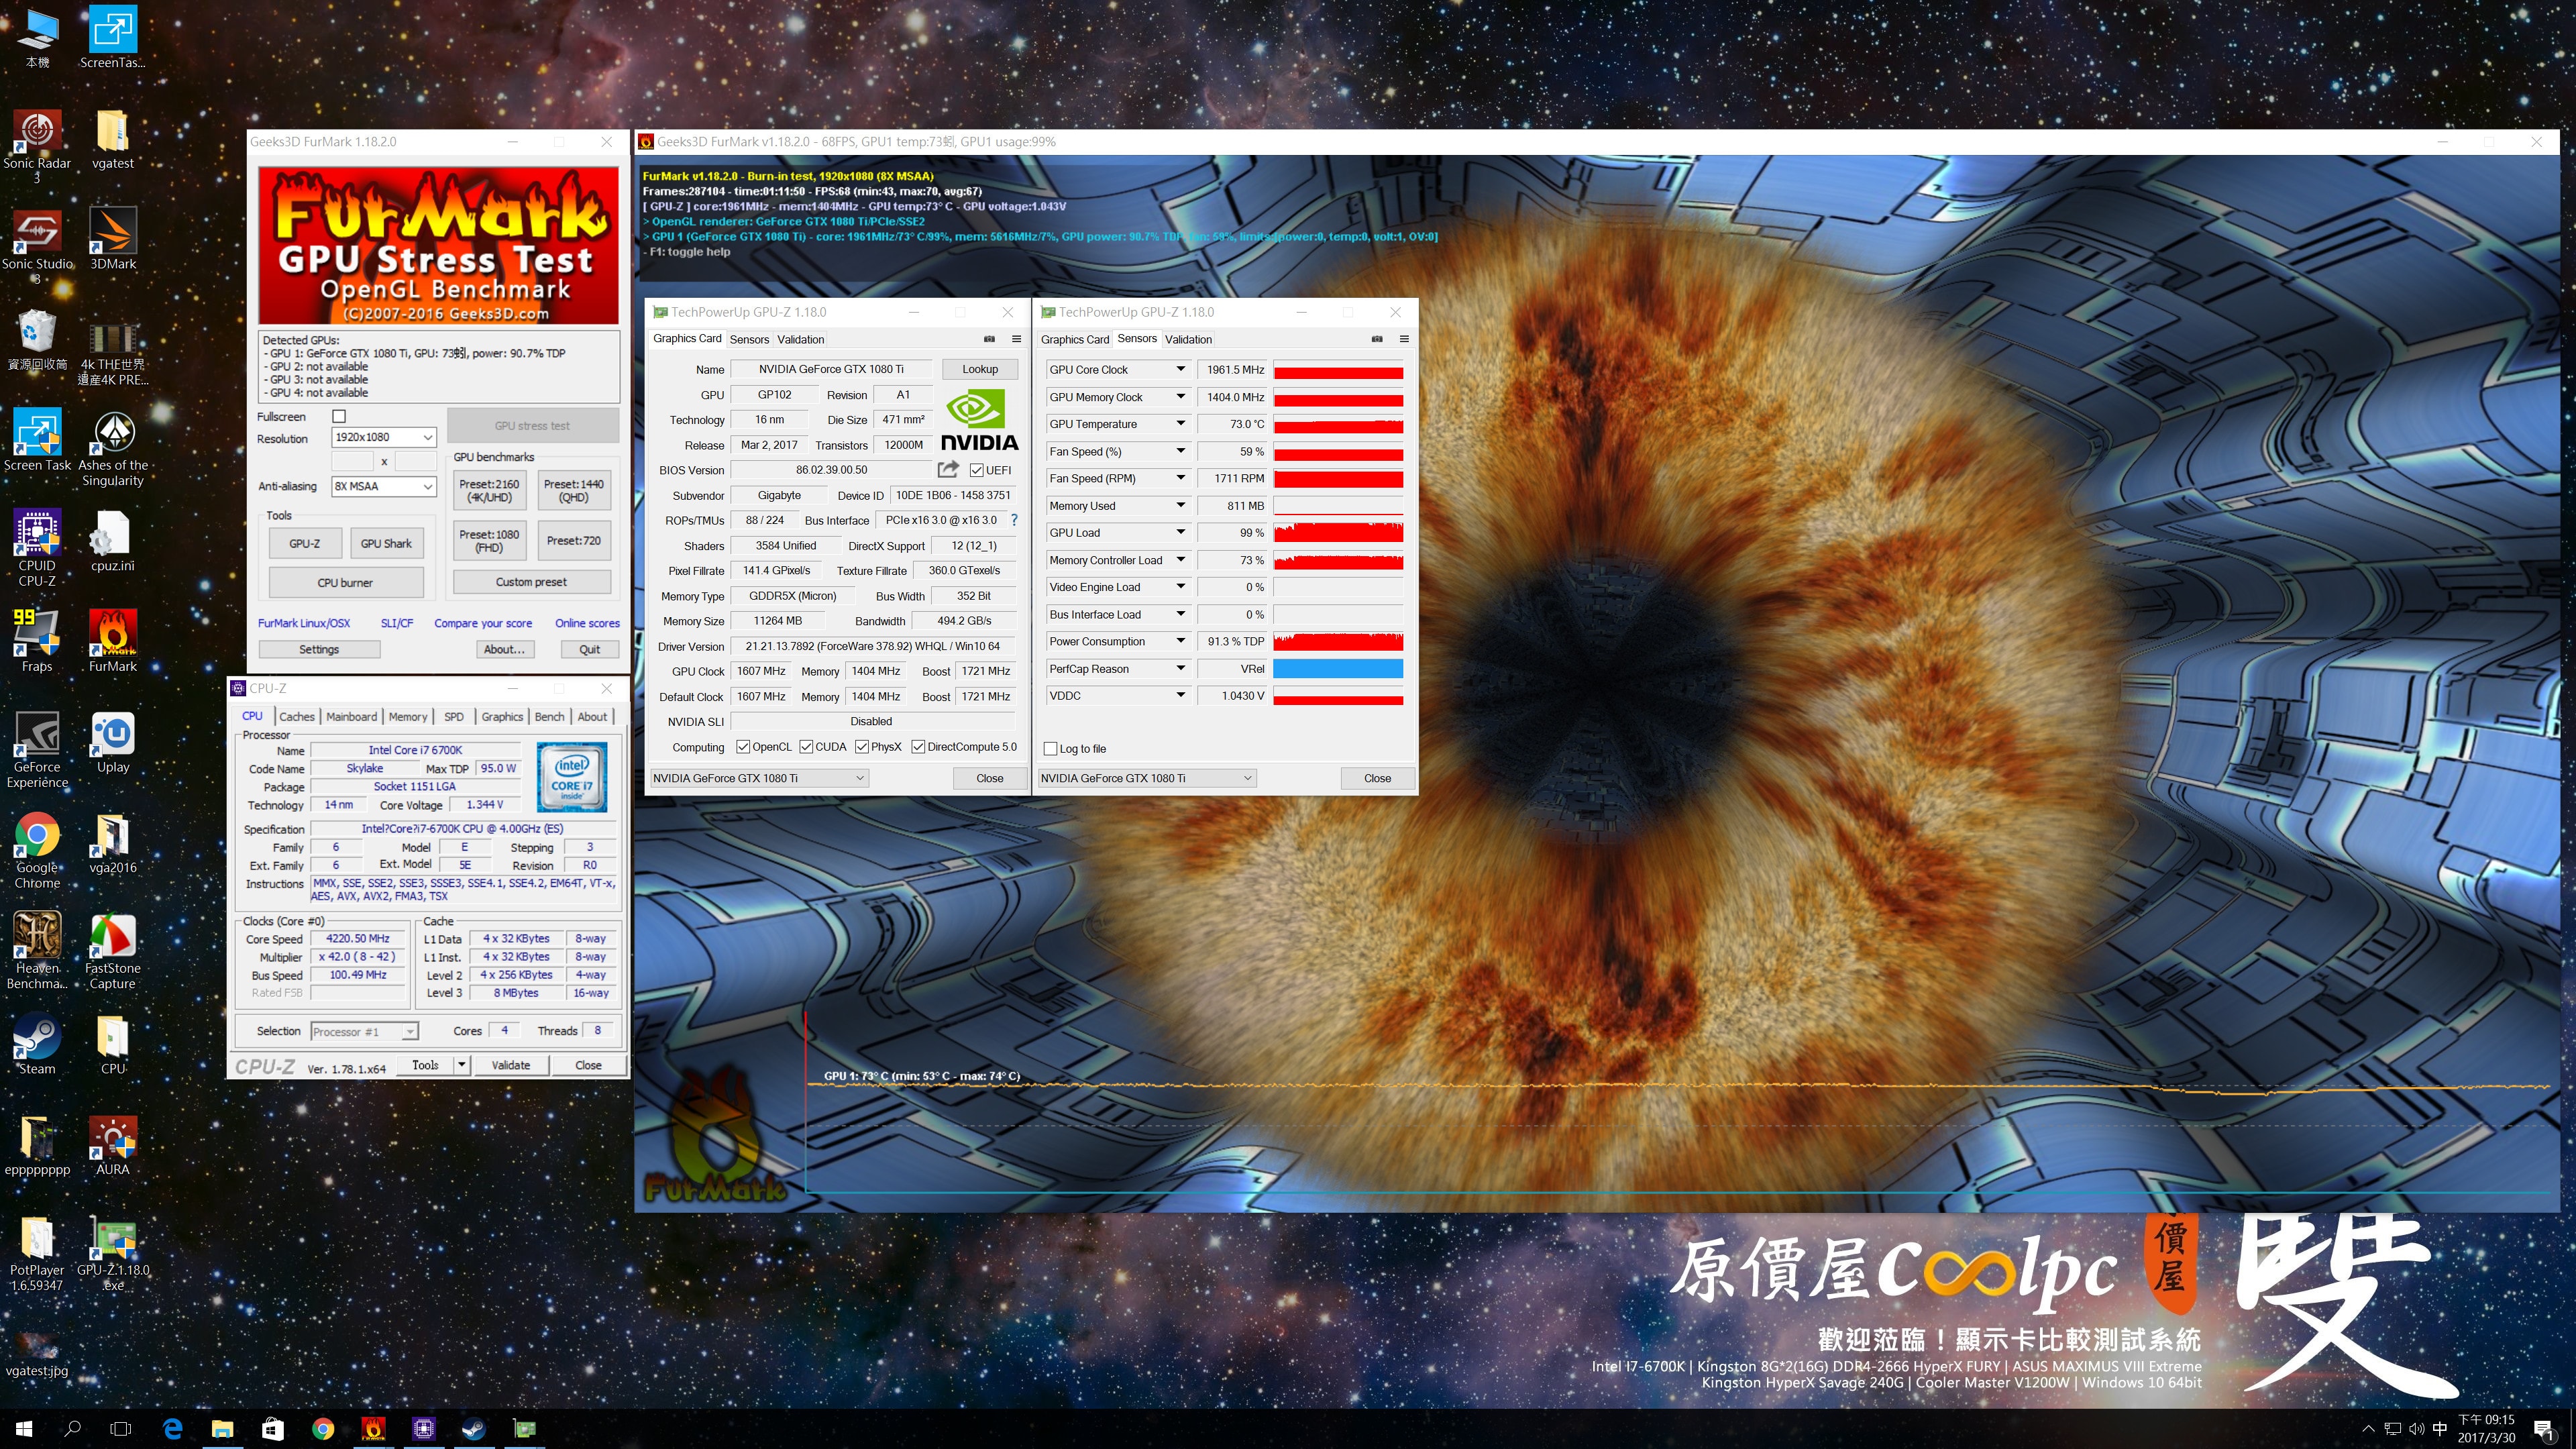
Task: Launch the Heaven Benchmark desktop shortcut
Action: pyautogui.click(x=37, y=951)
